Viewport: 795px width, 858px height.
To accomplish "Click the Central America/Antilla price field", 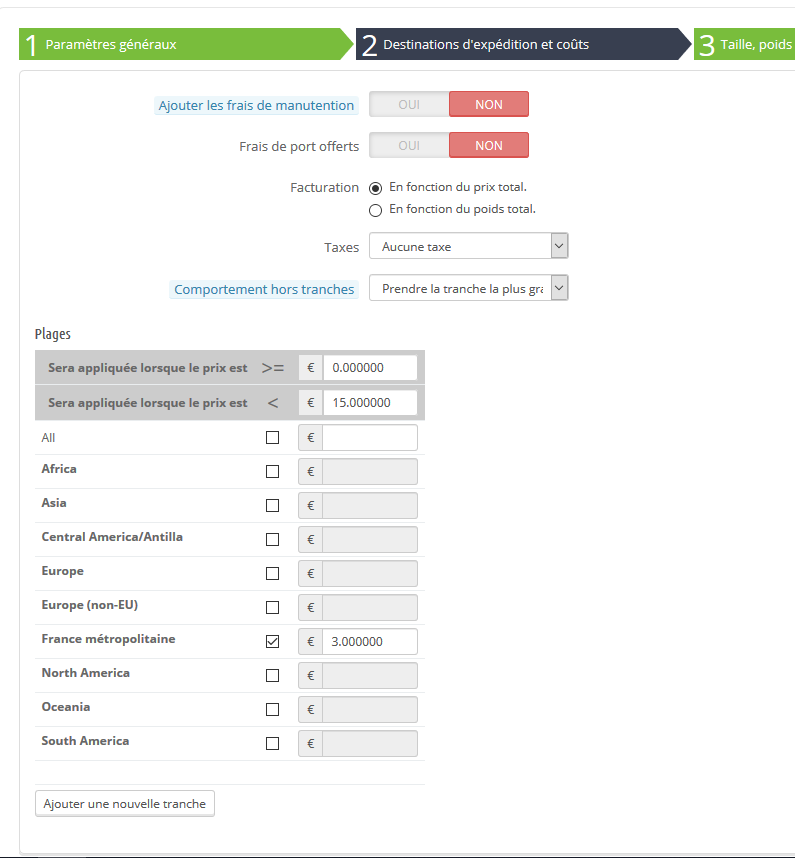I will (x=370, y=540).
